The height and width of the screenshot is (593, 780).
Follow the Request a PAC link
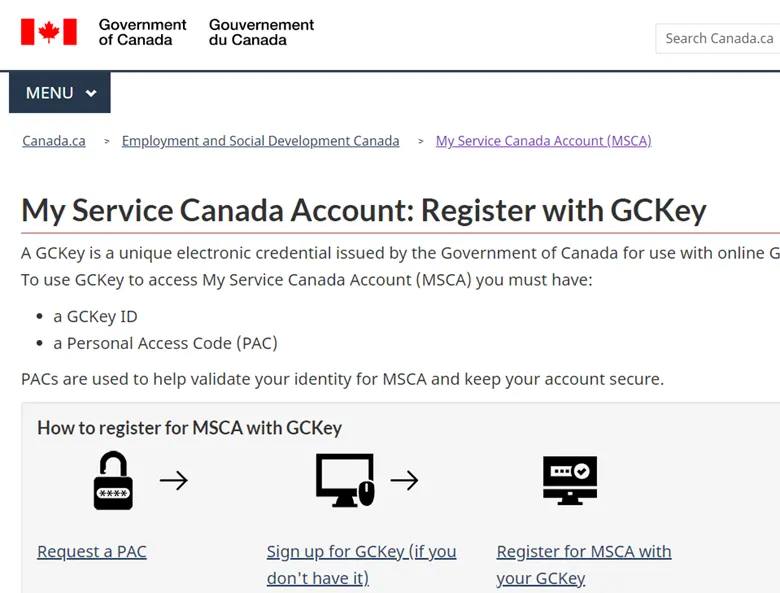[x=92, y=551]
